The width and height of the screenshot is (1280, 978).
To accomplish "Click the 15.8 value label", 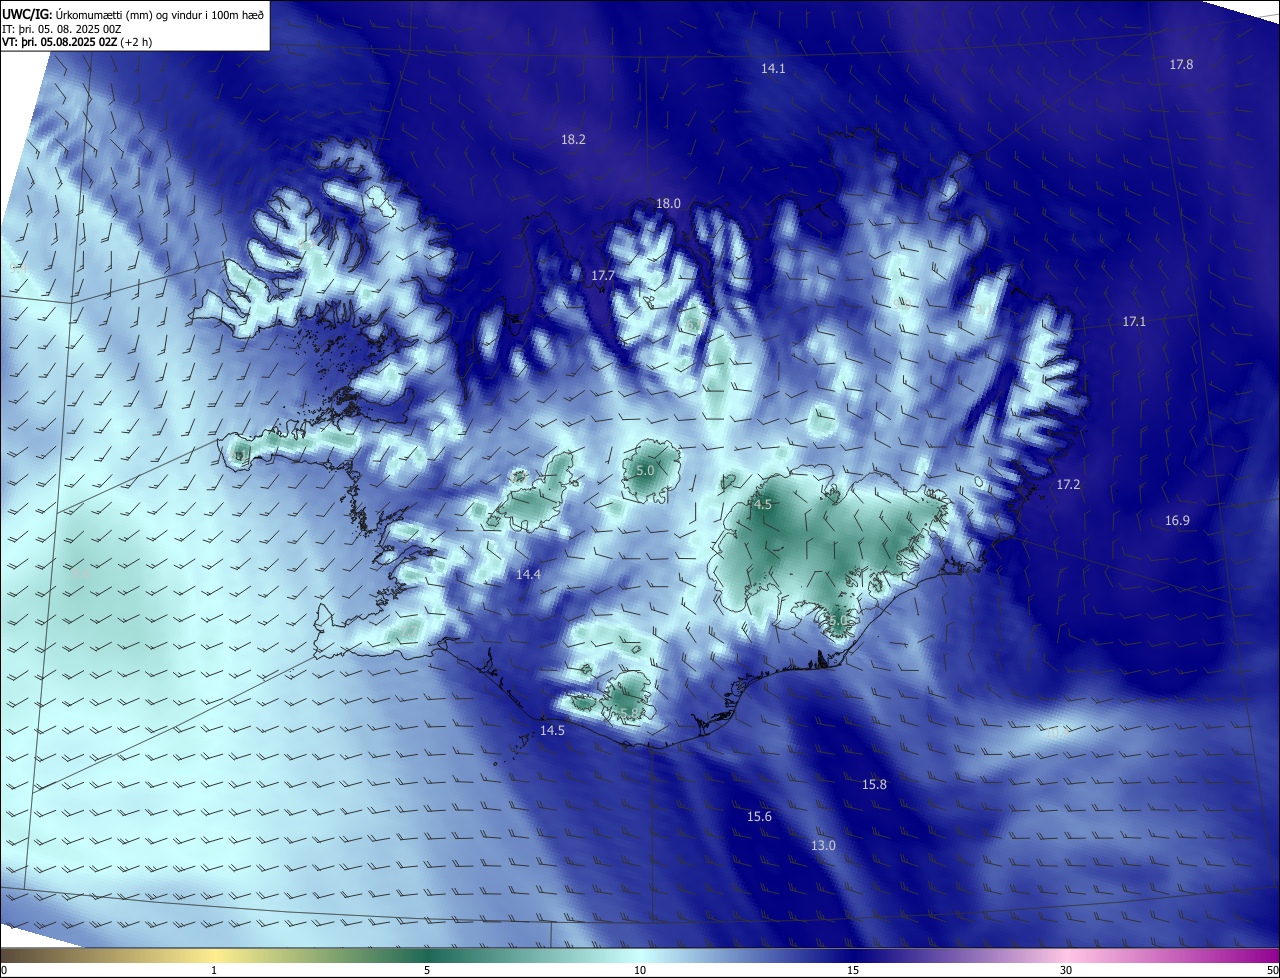I will 874,785.
